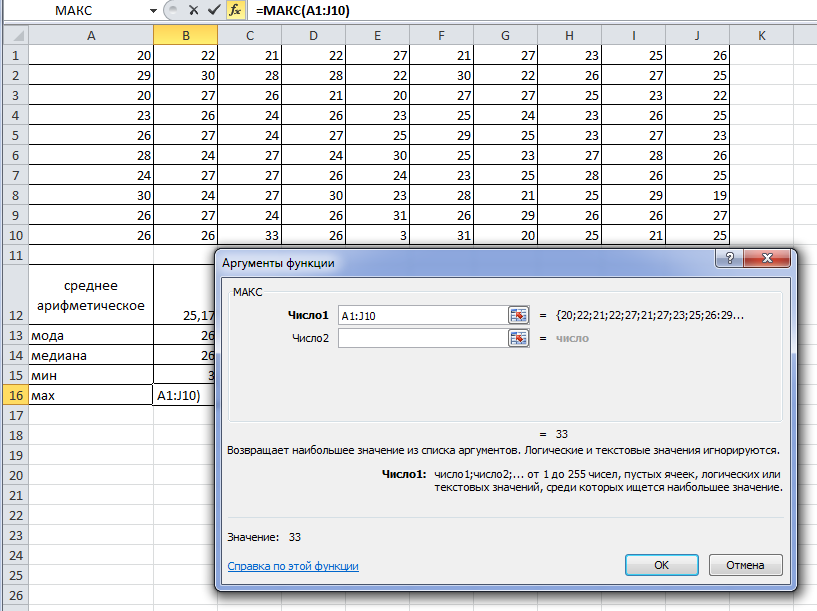Image resolution: width=817 pixels, height=611 pixels.
Task: Select column J header
Action: click(698, 35)
